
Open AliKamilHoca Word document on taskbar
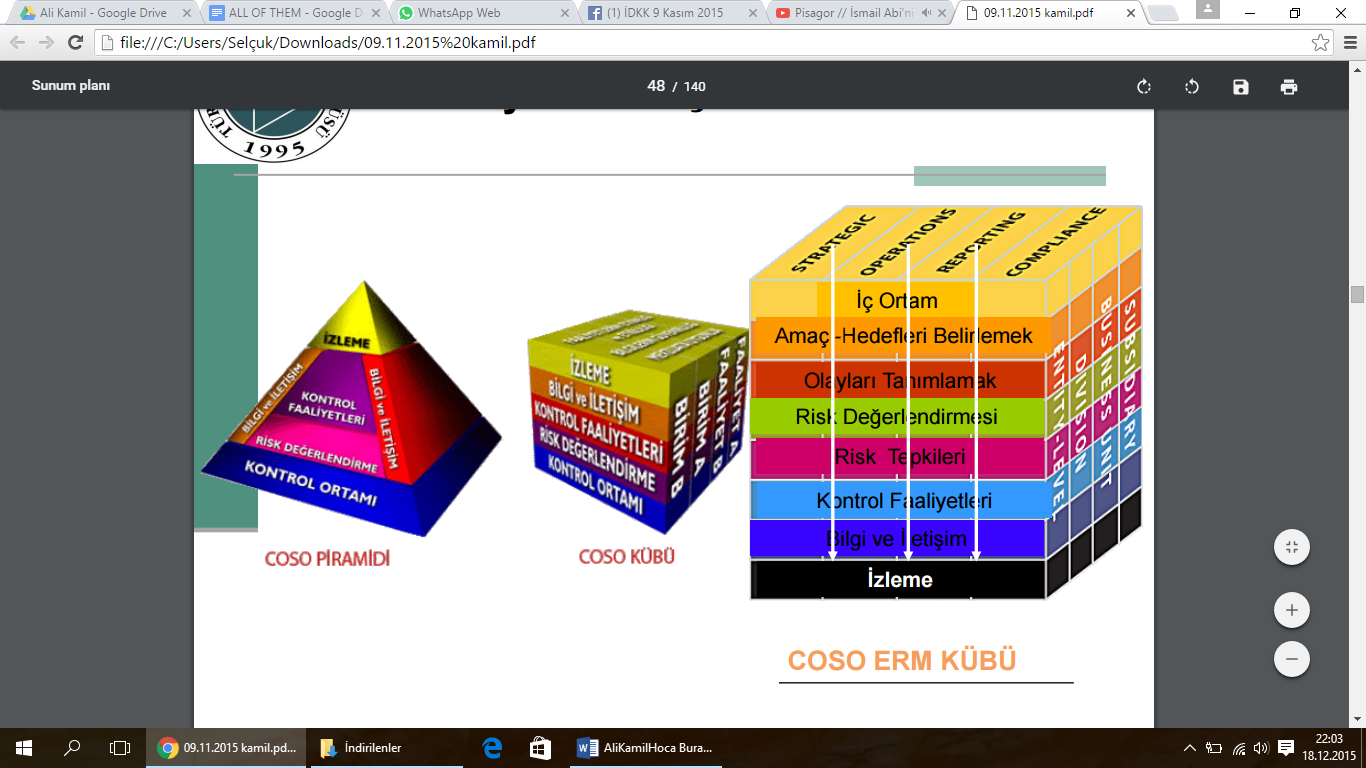coord(646,747)
